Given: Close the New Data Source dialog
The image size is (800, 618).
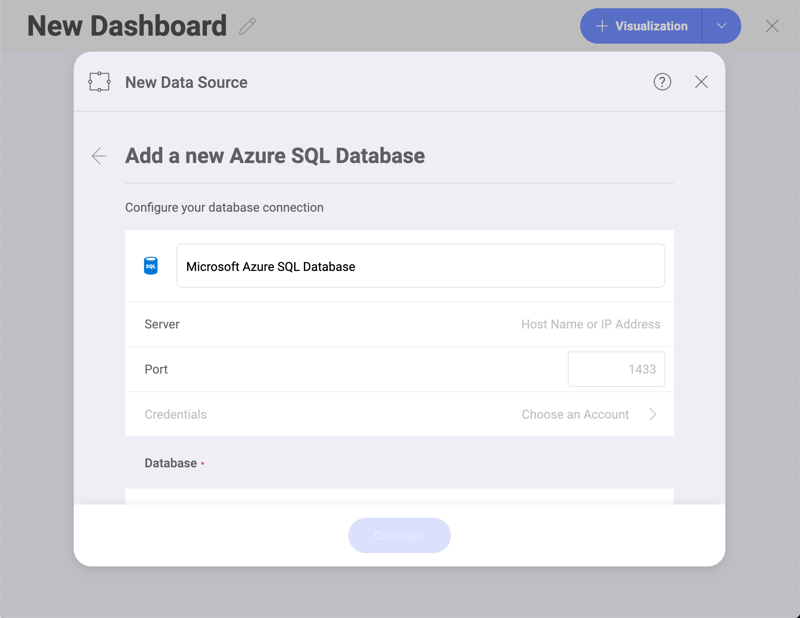Looking at the screenshot, I should 701,82.
